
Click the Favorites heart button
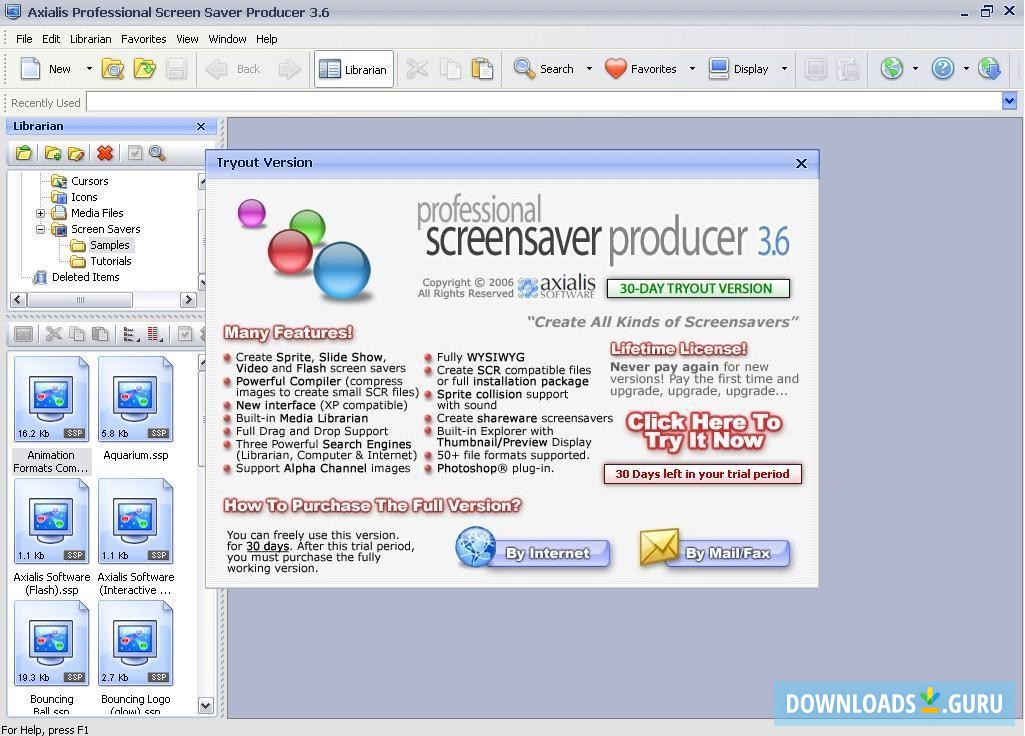coord(641,69)
